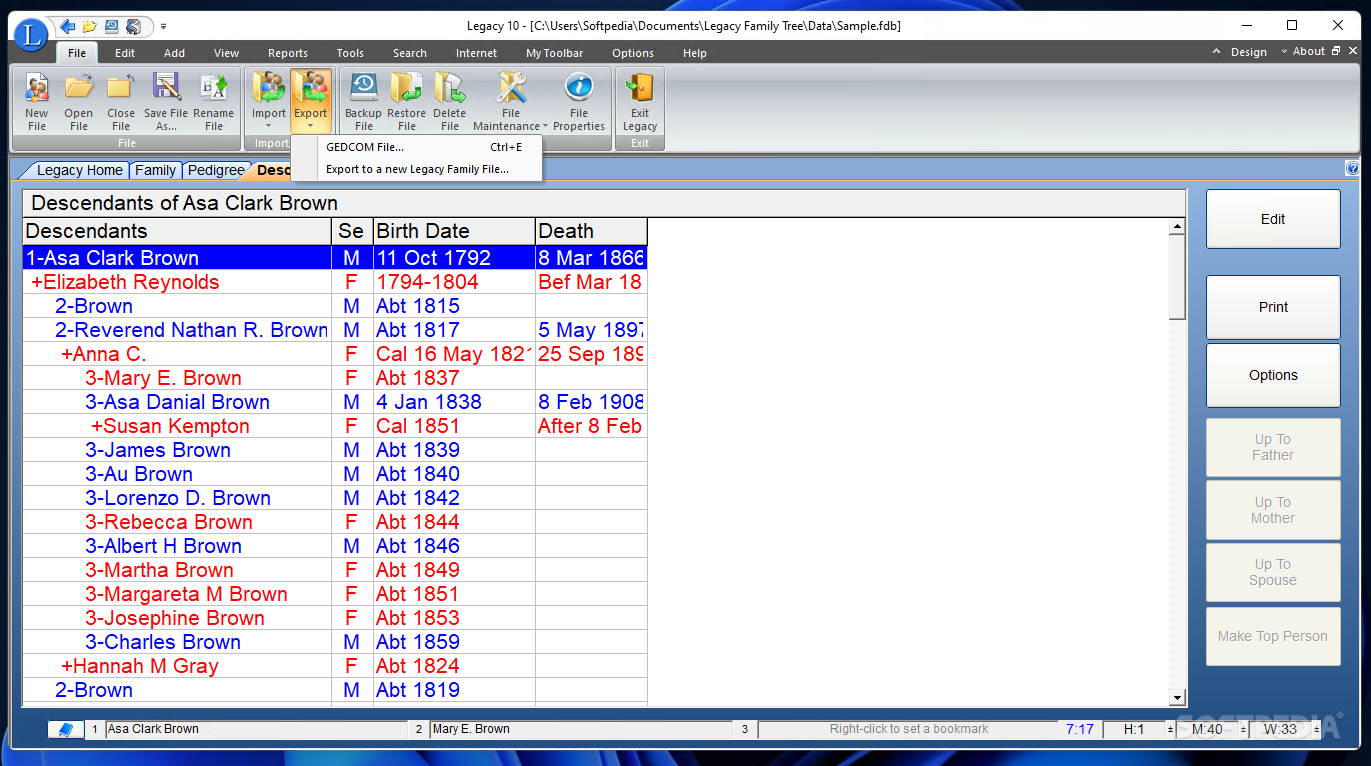1371x766 pixels.
Task: Click the bookmark book icon in the status bar
Action: (x=66, y=730)
